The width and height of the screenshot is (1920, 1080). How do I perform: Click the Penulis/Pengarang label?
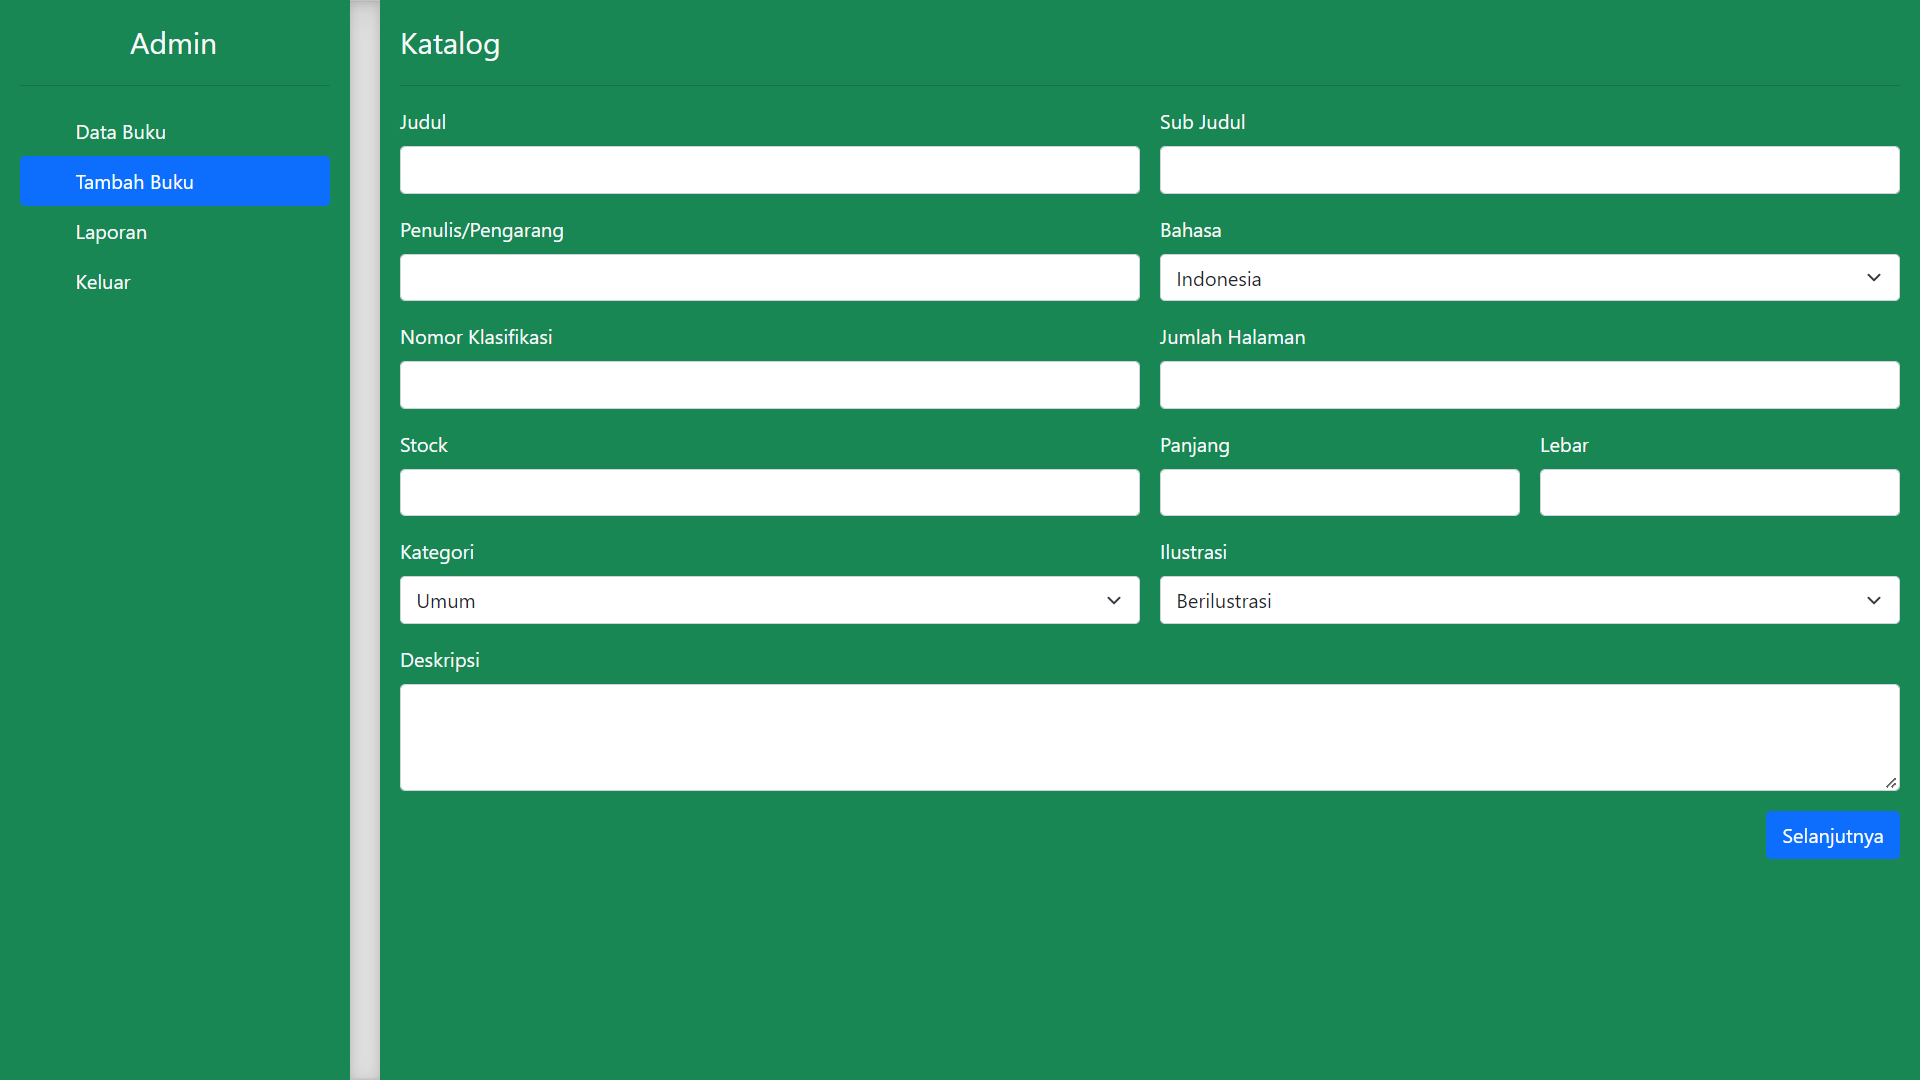click(x=482, y=230)
